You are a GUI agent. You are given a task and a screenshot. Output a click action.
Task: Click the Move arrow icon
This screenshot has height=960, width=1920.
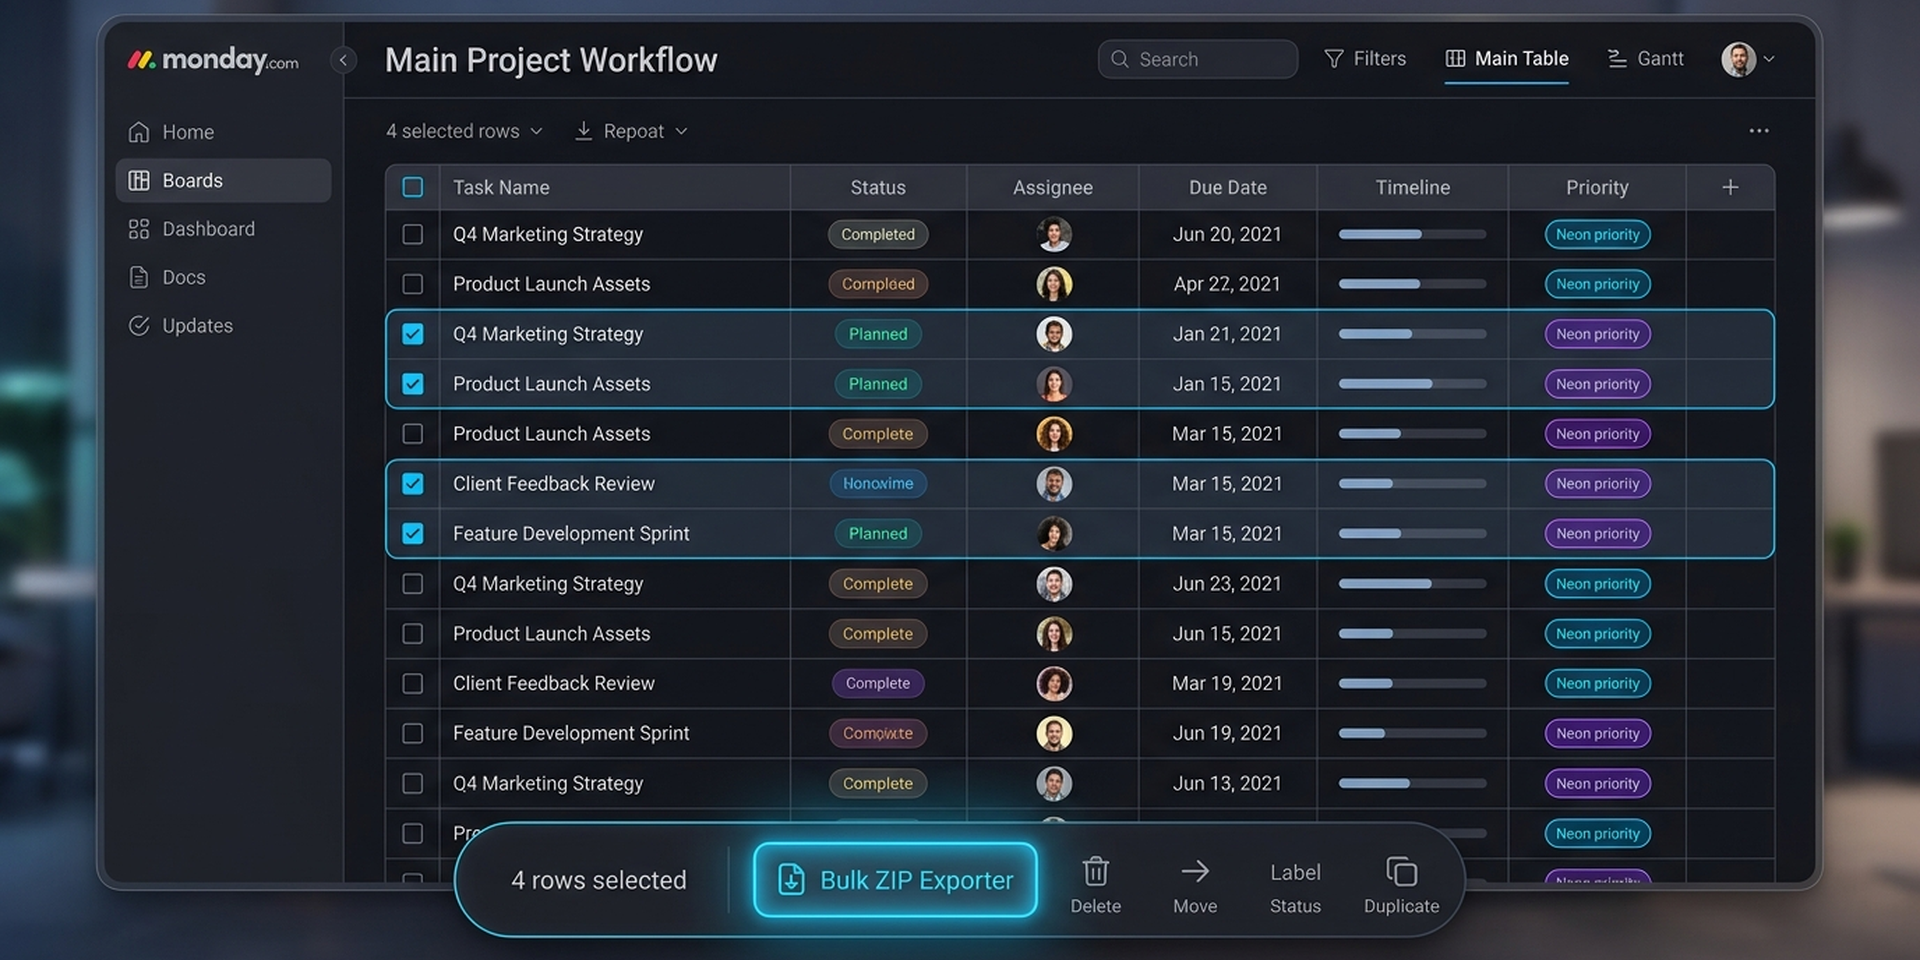tap(1195, 871)
